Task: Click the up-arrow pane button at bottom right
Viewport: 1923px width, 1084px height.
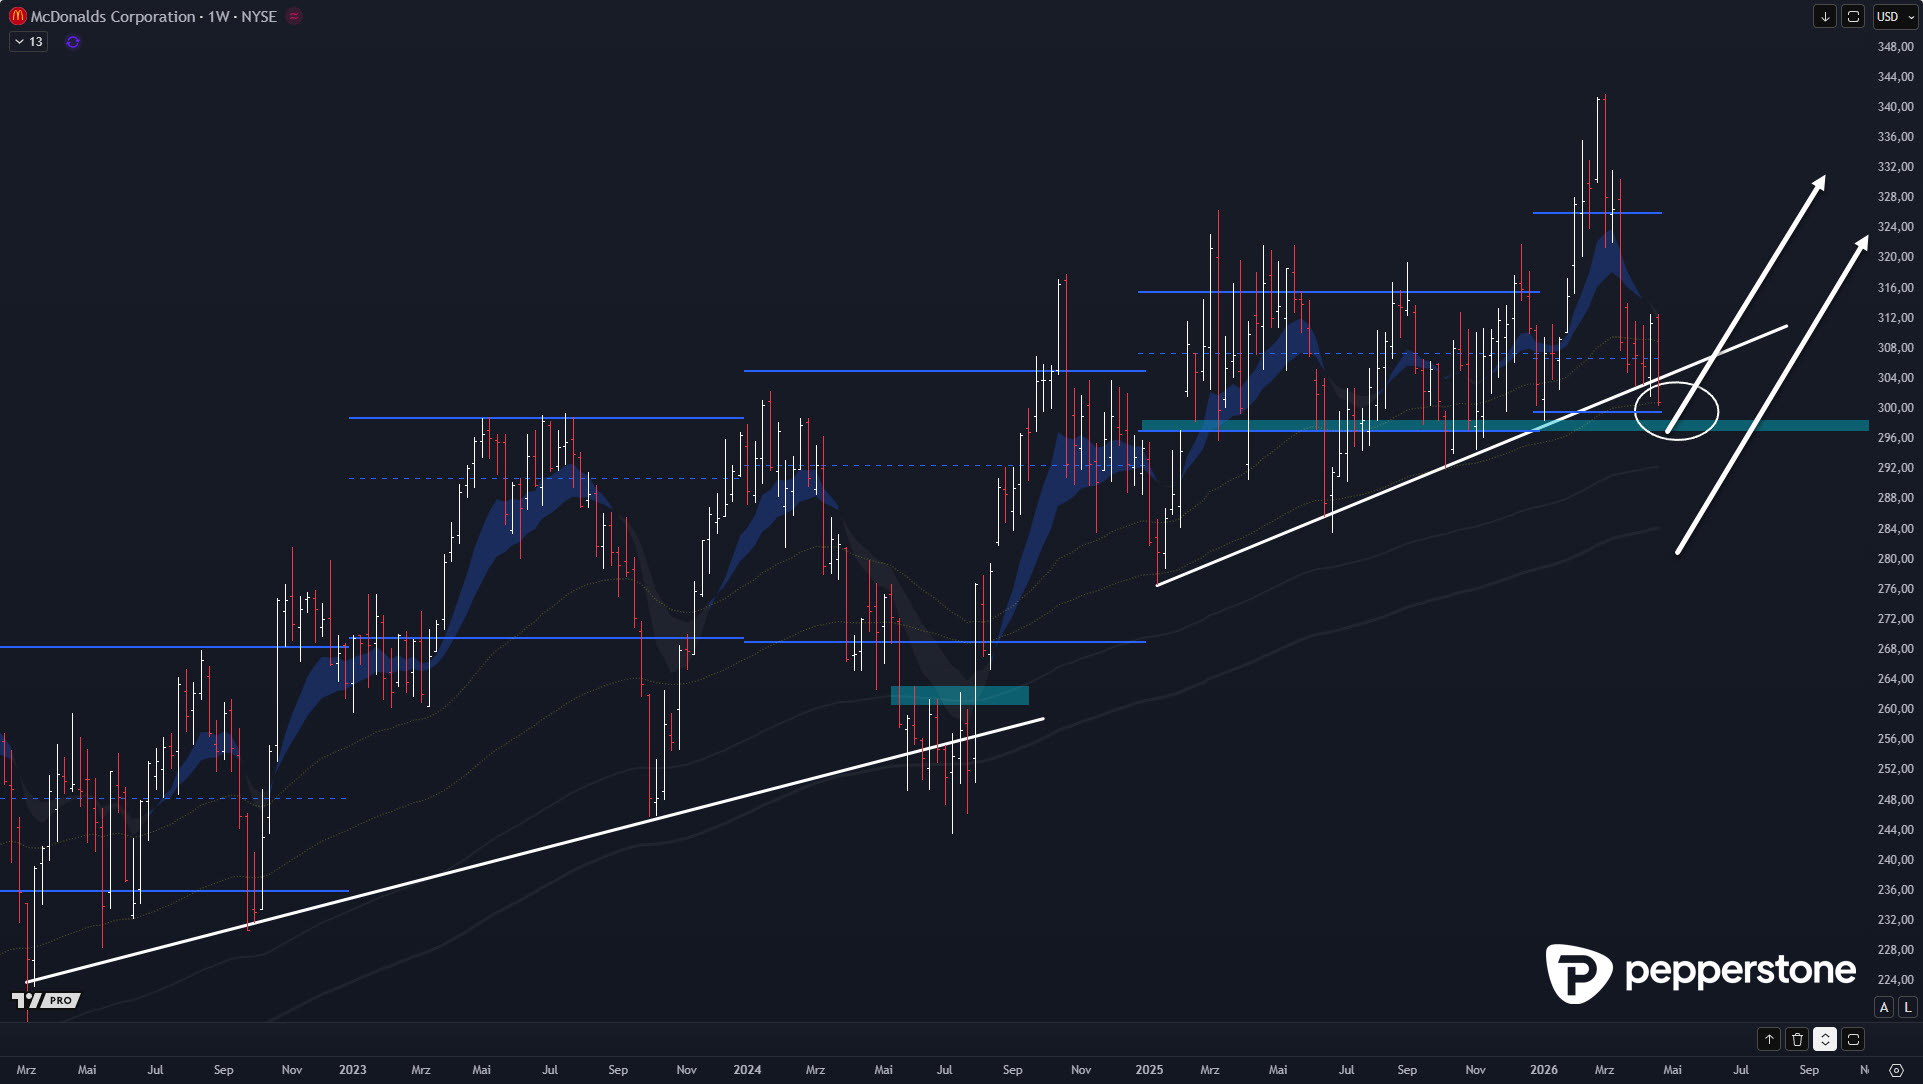Action: click(1769, 1039)
